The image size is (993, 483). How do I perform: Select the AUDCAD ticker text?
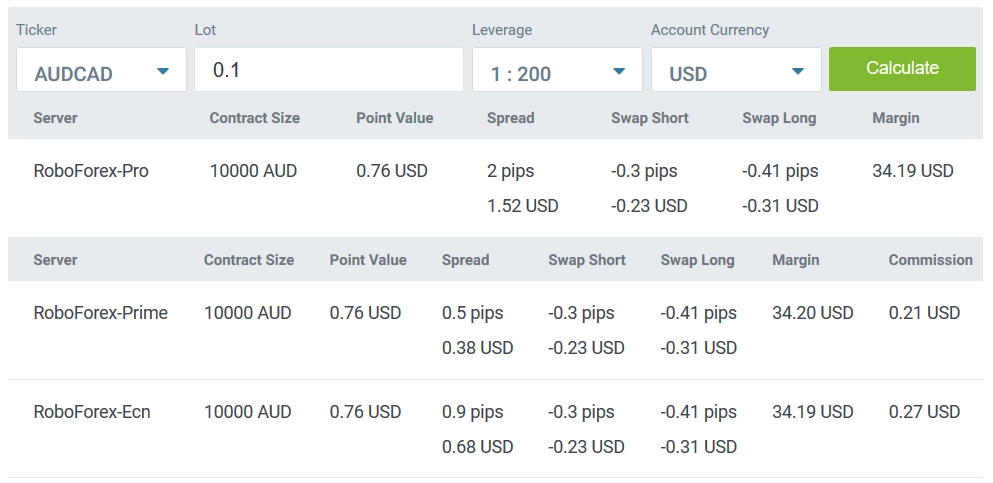73,75
